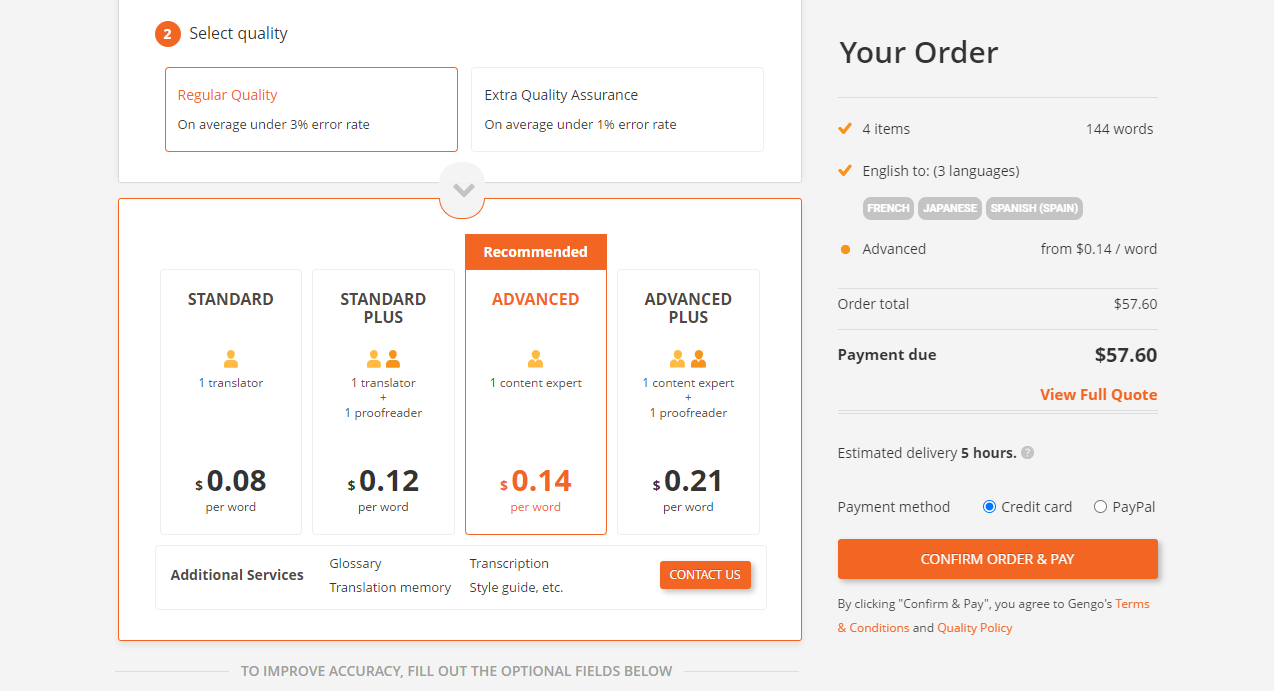Click Contact Us for additional services
Screen dimensions: 1274x691
click(705, 575)
